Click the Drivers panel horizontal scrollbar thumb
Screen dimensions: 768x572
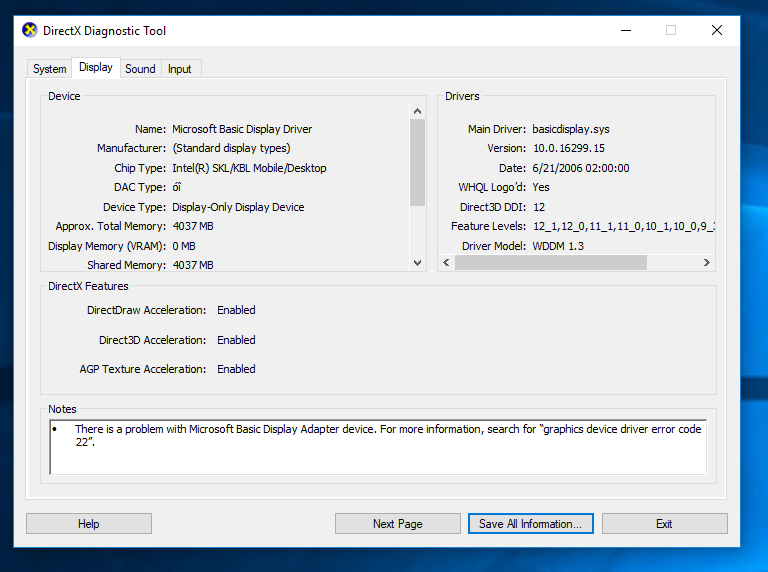551,262
